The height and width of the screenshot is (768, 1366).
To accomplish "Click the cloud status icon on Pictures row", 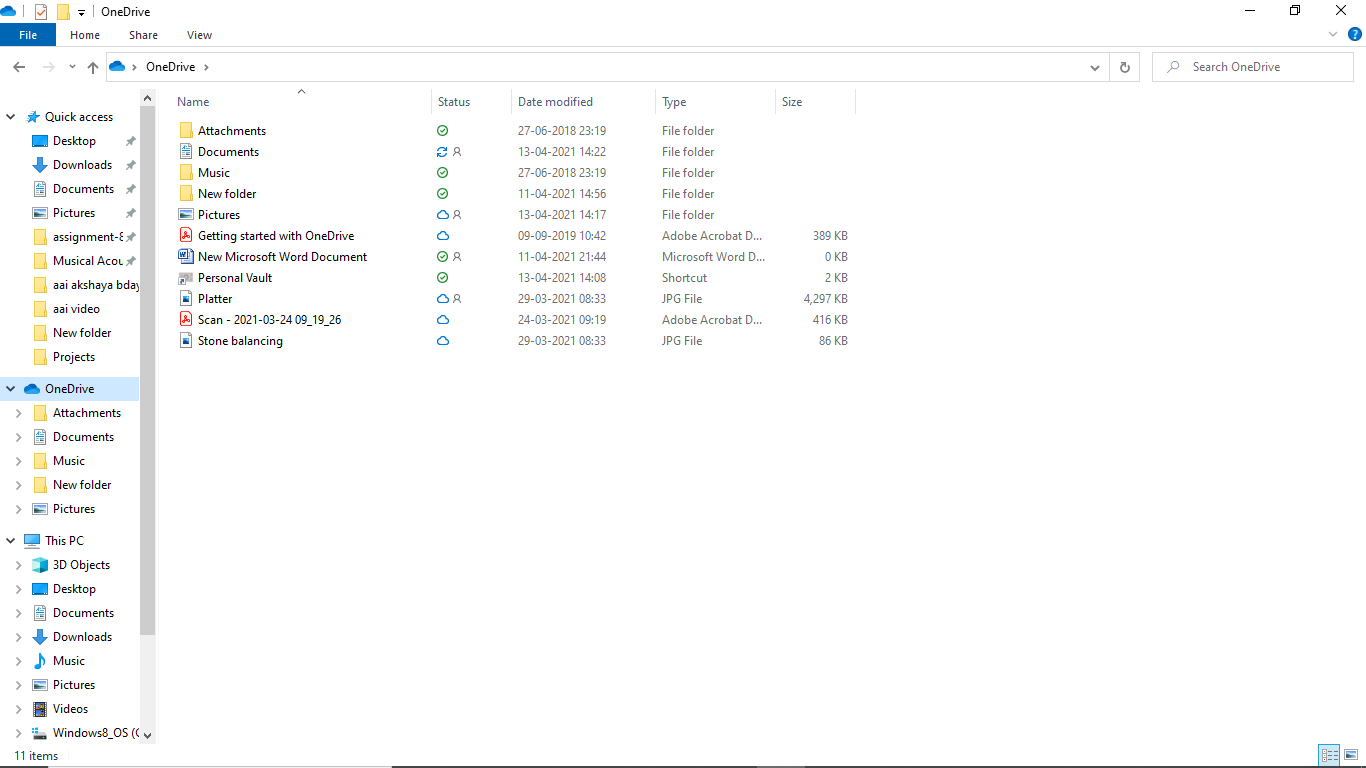I will click(x=442, y=215).
